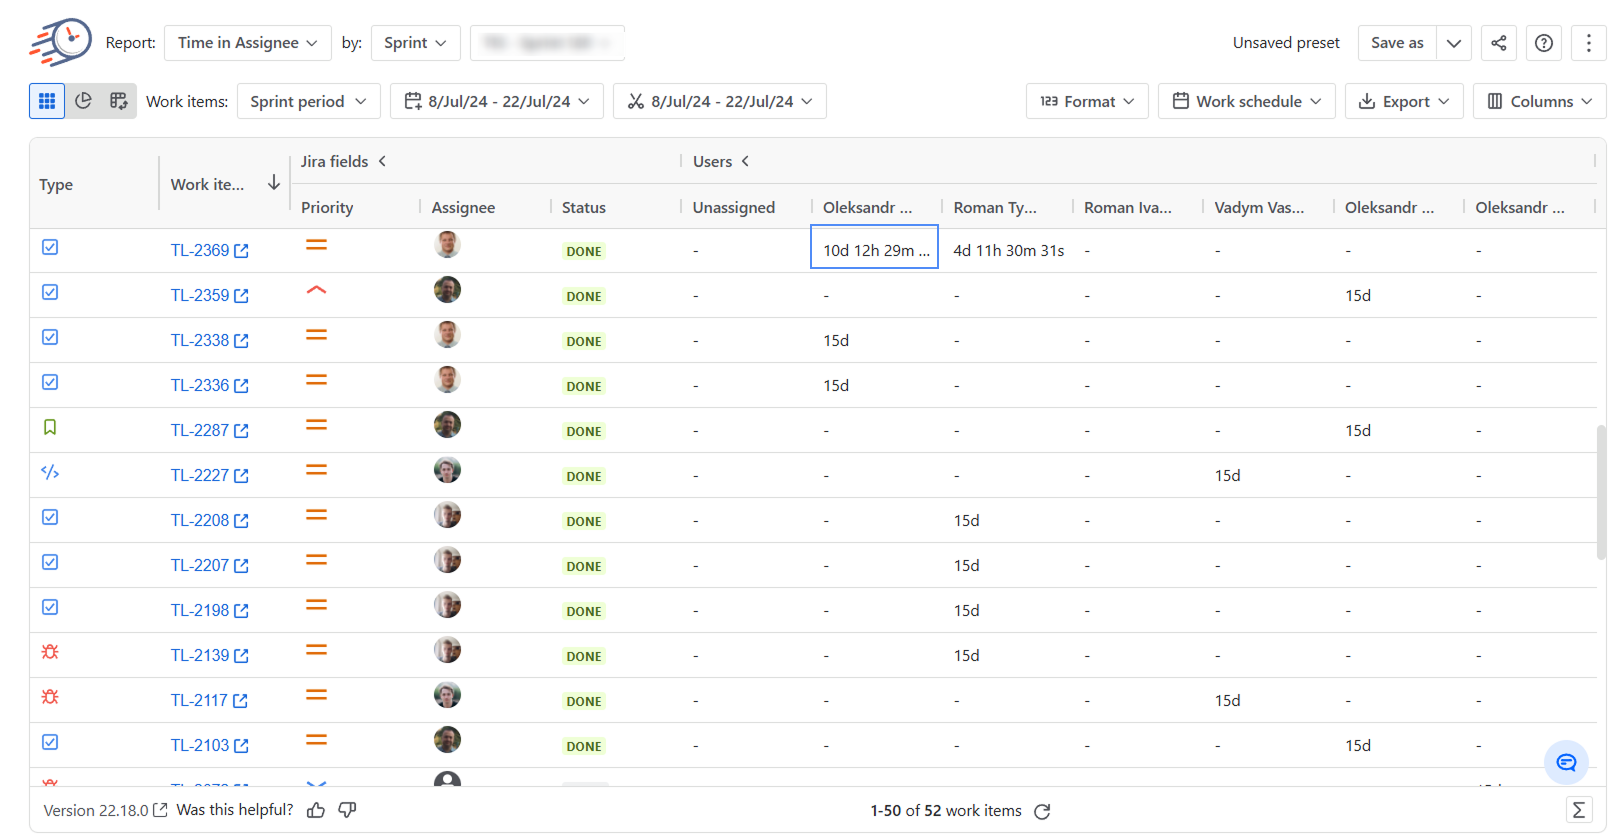The image size is (1620, 836).
Task: Collapse the Users column group
Action: pyautogui.click(x=745, y=161)
